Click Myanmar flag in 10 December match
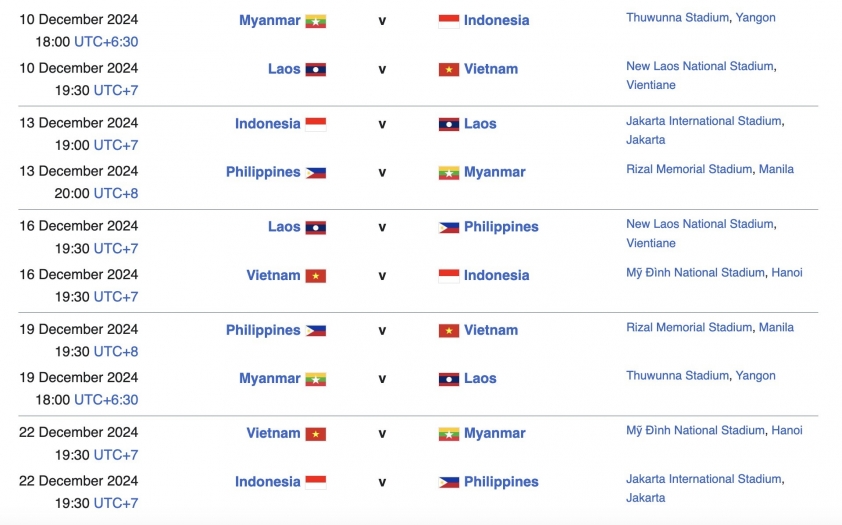This screenshot has height=525, width=842. pyautogui.click(x=316, y=21)
